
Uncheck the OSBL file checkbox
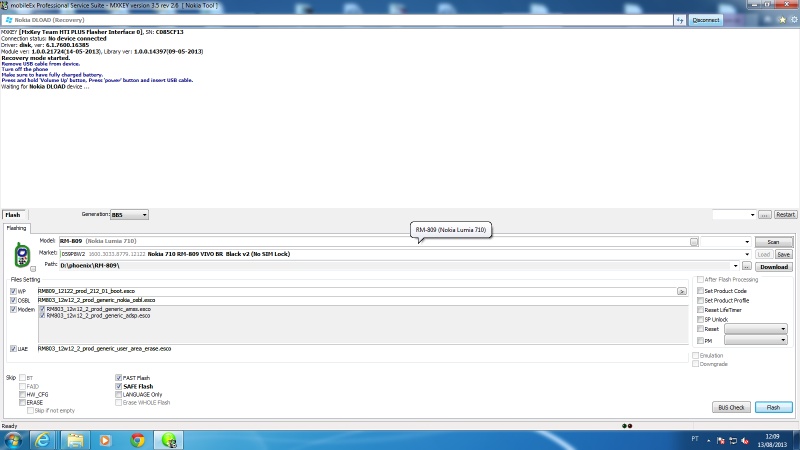[x=13, y=301]
